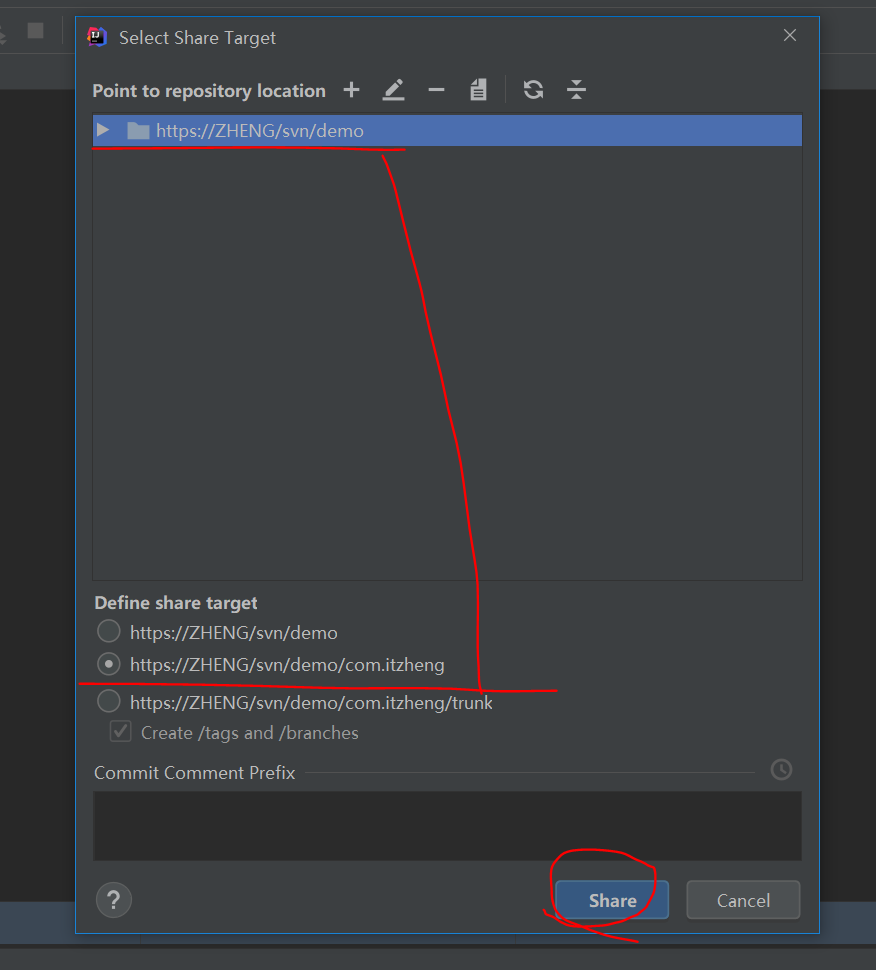
Task: Focus the Commit Comment Prefix text area
Action: 447,826
